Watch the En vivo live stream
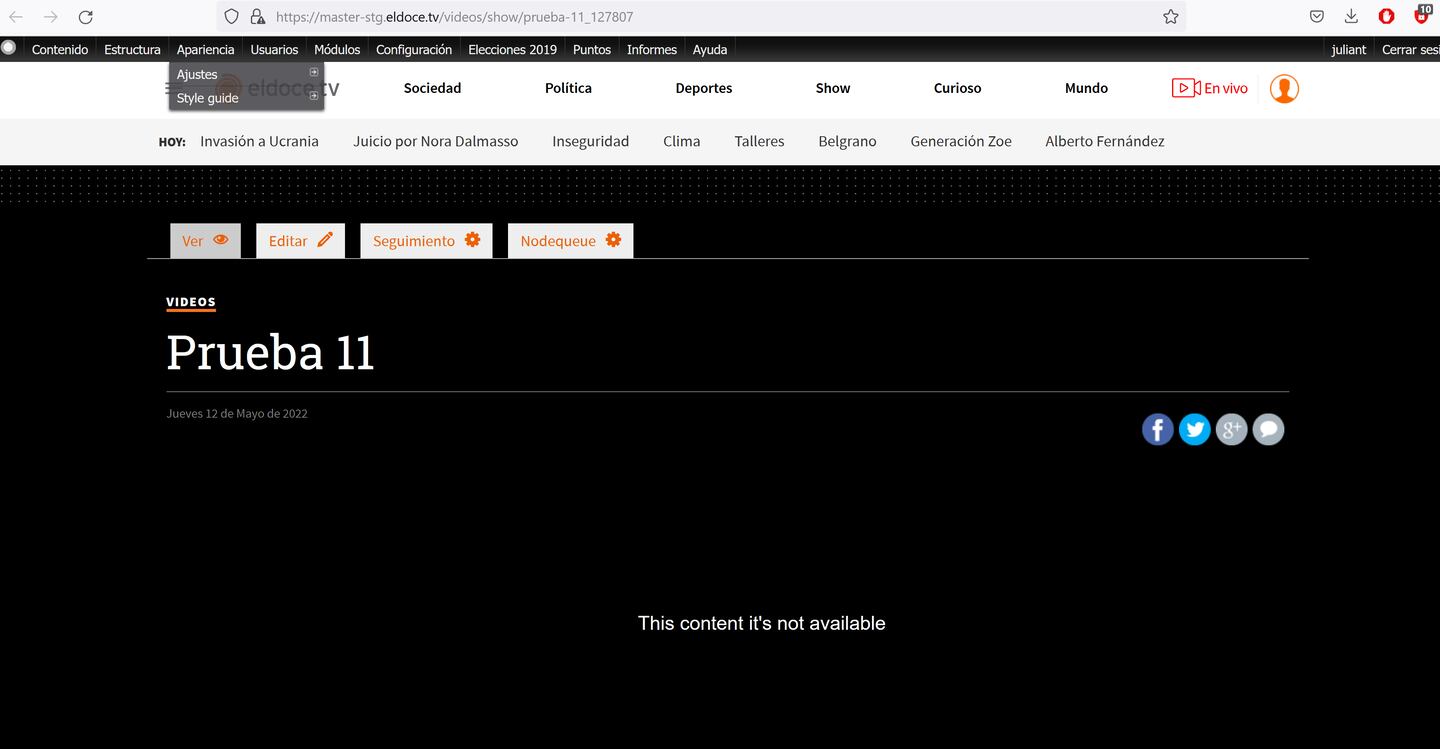 pos(1210,89)
